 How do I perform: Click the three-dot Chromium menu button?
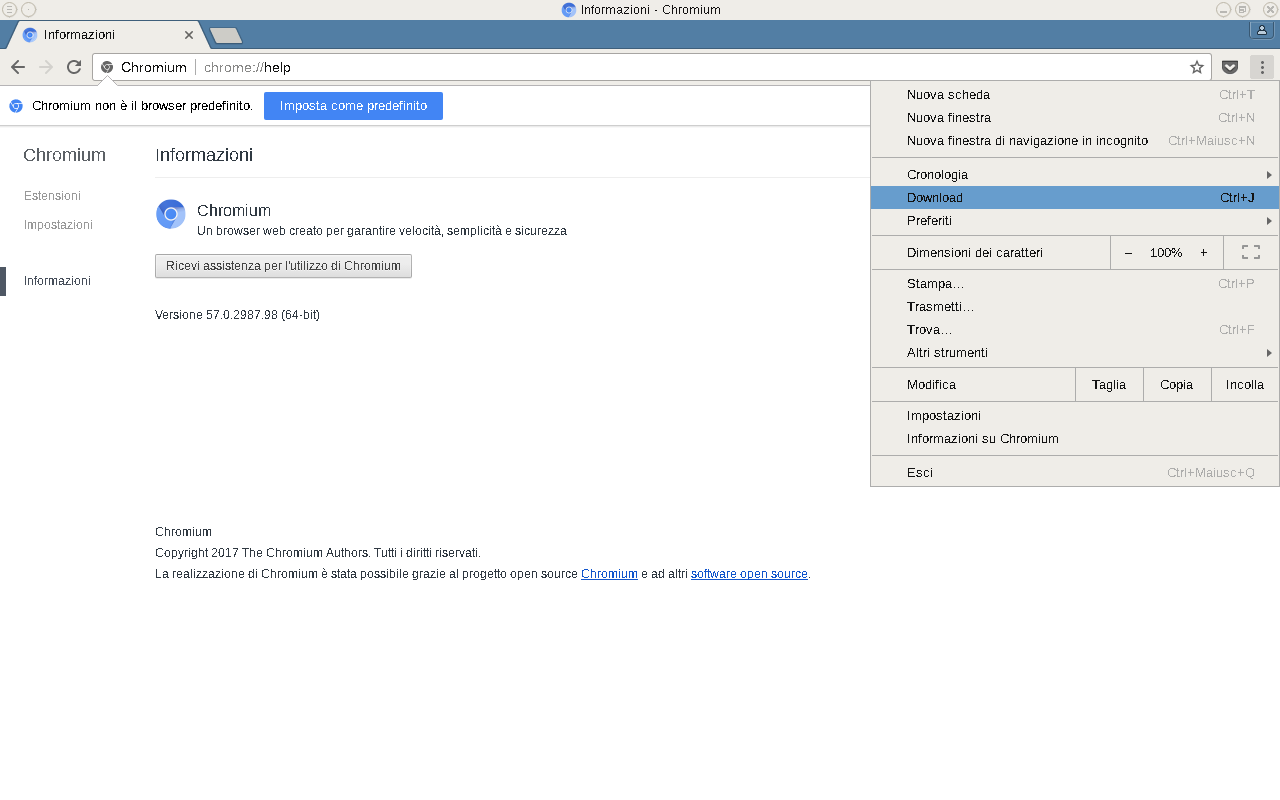[x=1262, y=67]
